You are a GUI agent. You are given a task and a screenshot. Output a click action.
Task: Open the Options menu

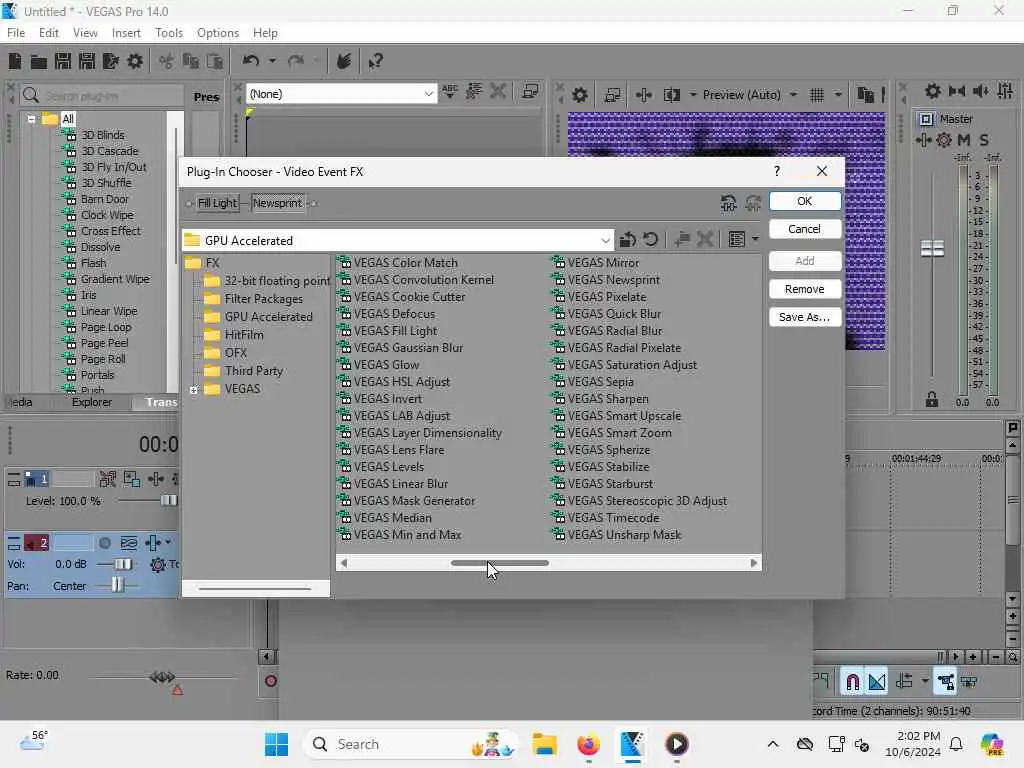coord(217,33)
